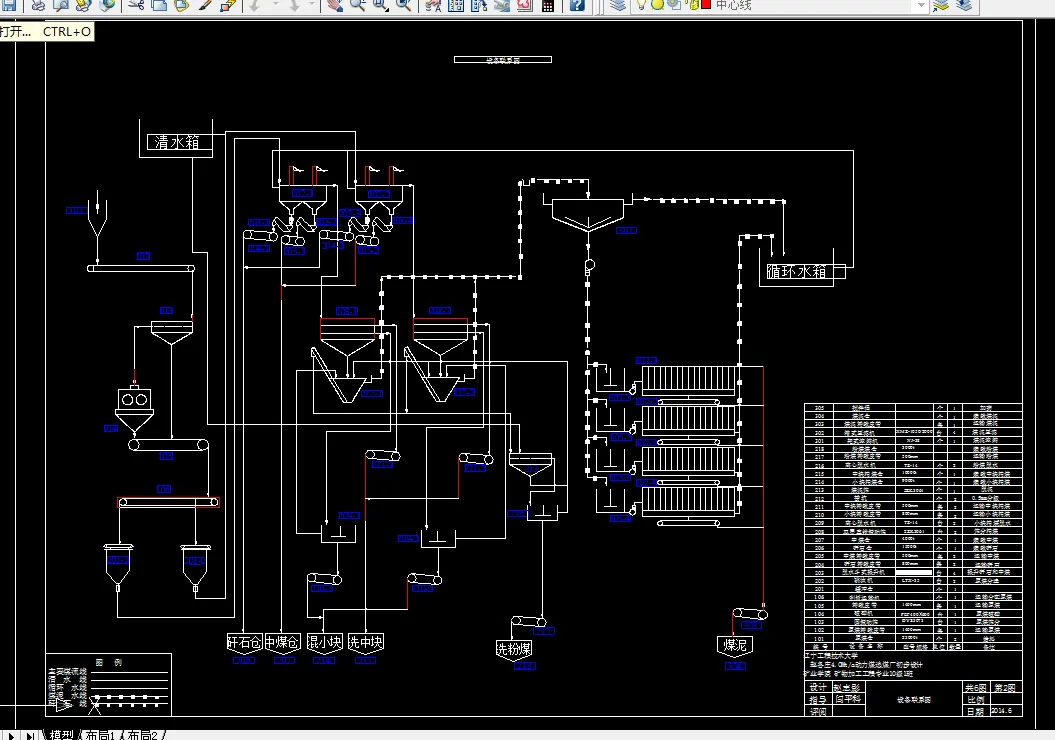Click the 3D DWF globe icon
Screen dimensions: 1055x740
pyautogui.click(x=108, y=5)
